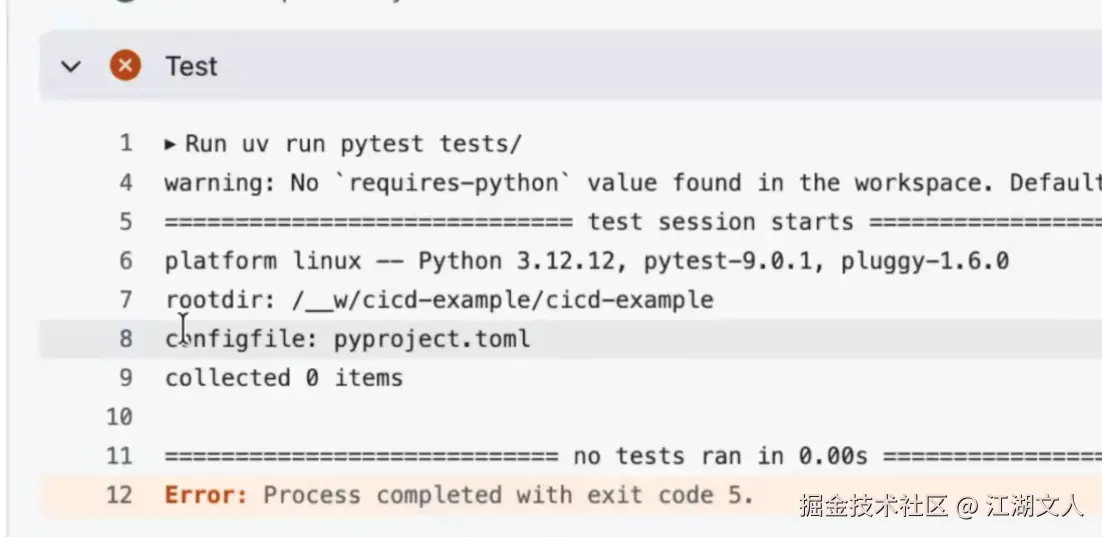
Task: Select log line number 6
Action: coord(125,261)
